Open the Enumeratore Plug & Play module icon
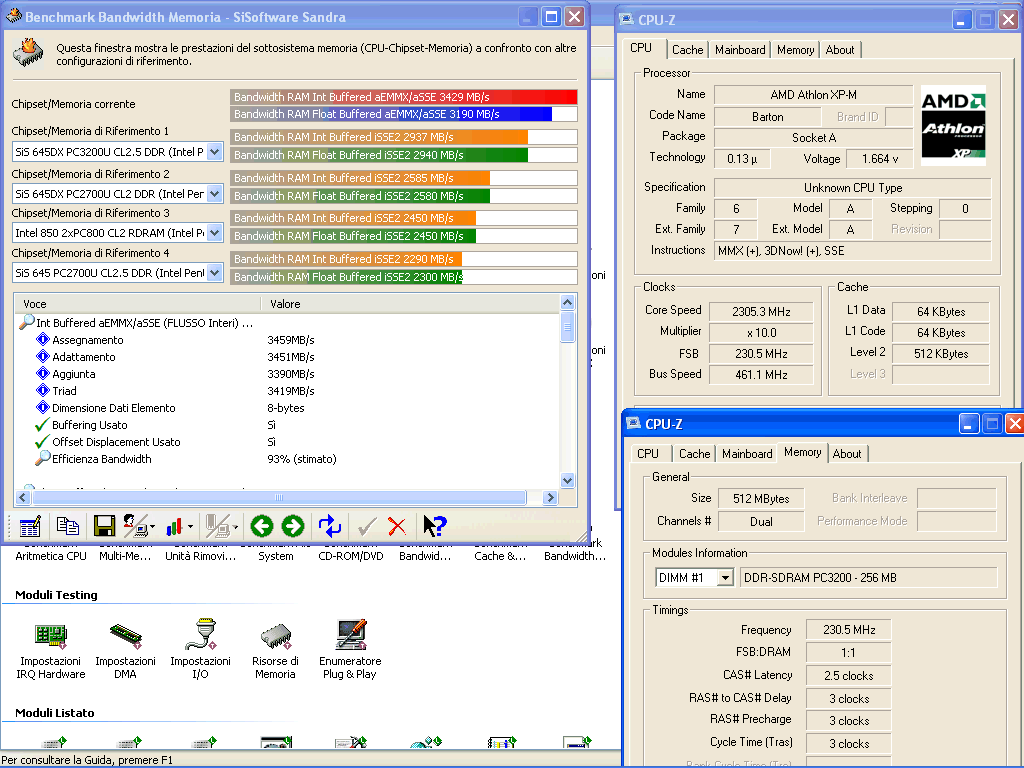 [350, 634]
